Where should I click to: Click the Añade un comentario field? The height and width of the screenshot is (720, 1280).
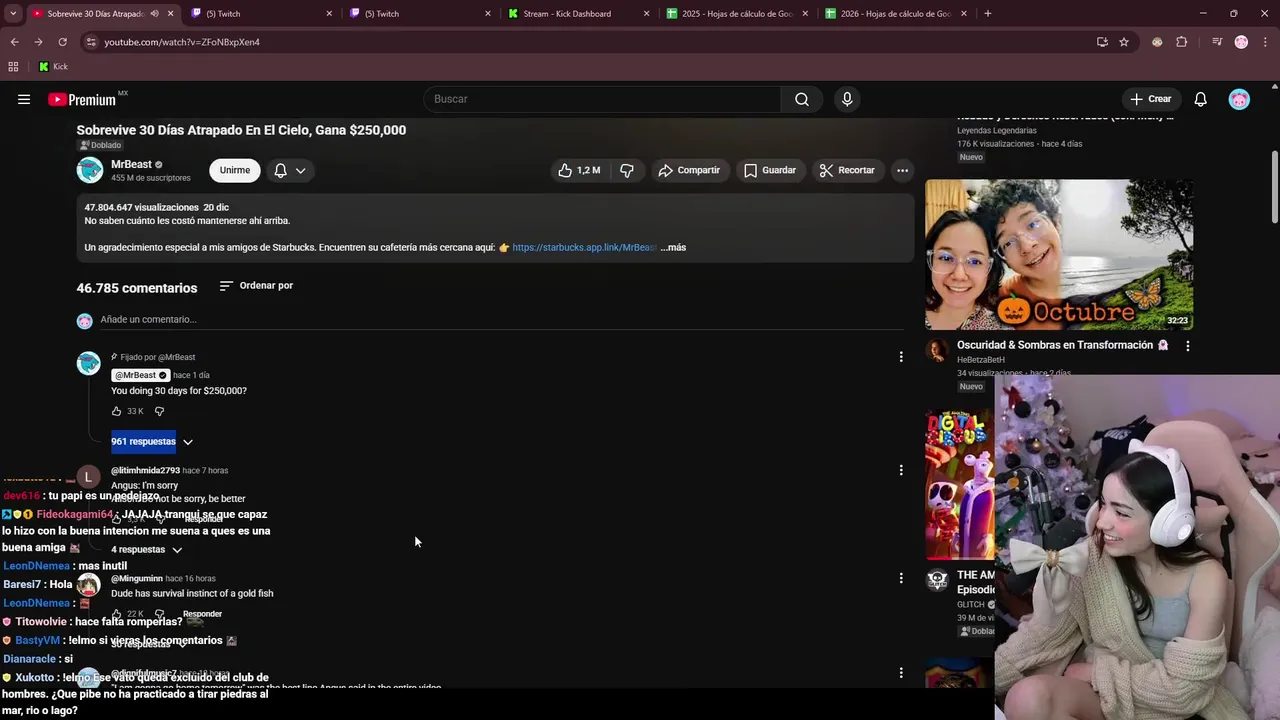500,320
